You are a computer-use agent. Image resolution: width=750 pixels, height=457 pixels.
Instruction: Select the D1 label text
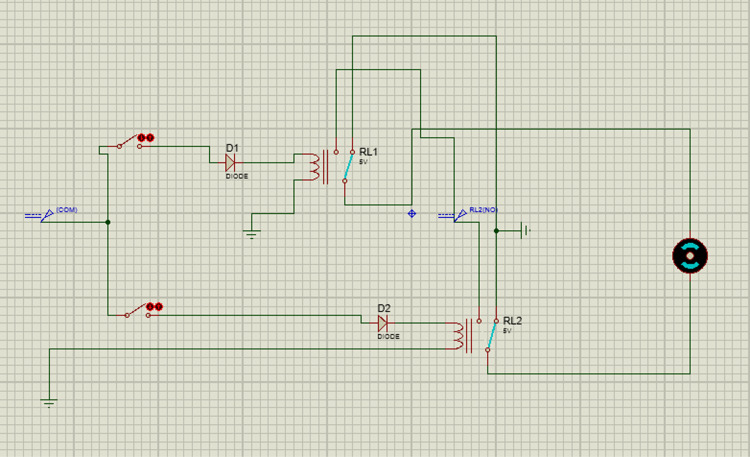(x=232, y=148)
